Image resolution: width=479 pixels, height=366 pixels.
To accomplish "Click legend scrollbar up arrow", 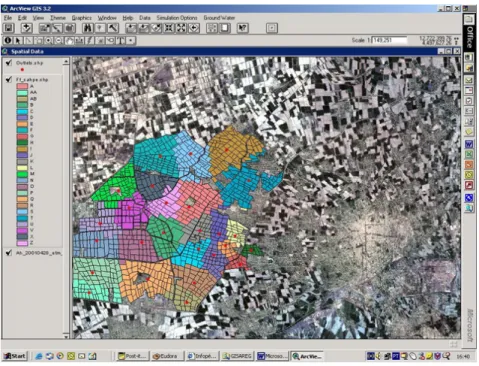I will (x=66, y=61).
